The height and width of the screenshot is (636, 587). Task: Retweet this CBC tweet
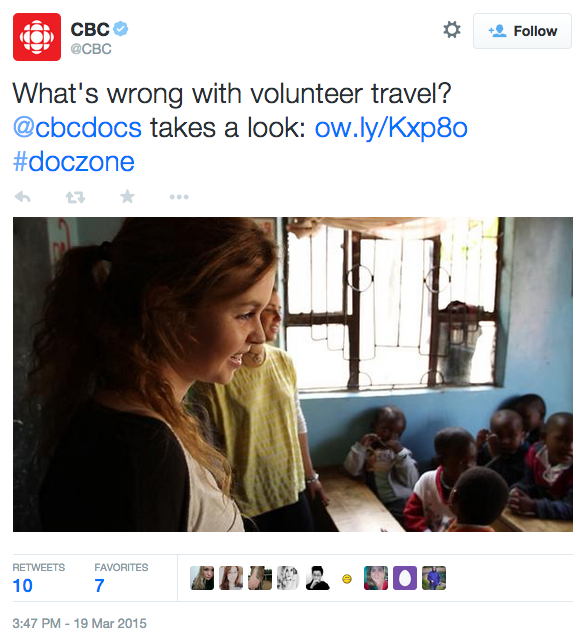click(x=75, y=197)
